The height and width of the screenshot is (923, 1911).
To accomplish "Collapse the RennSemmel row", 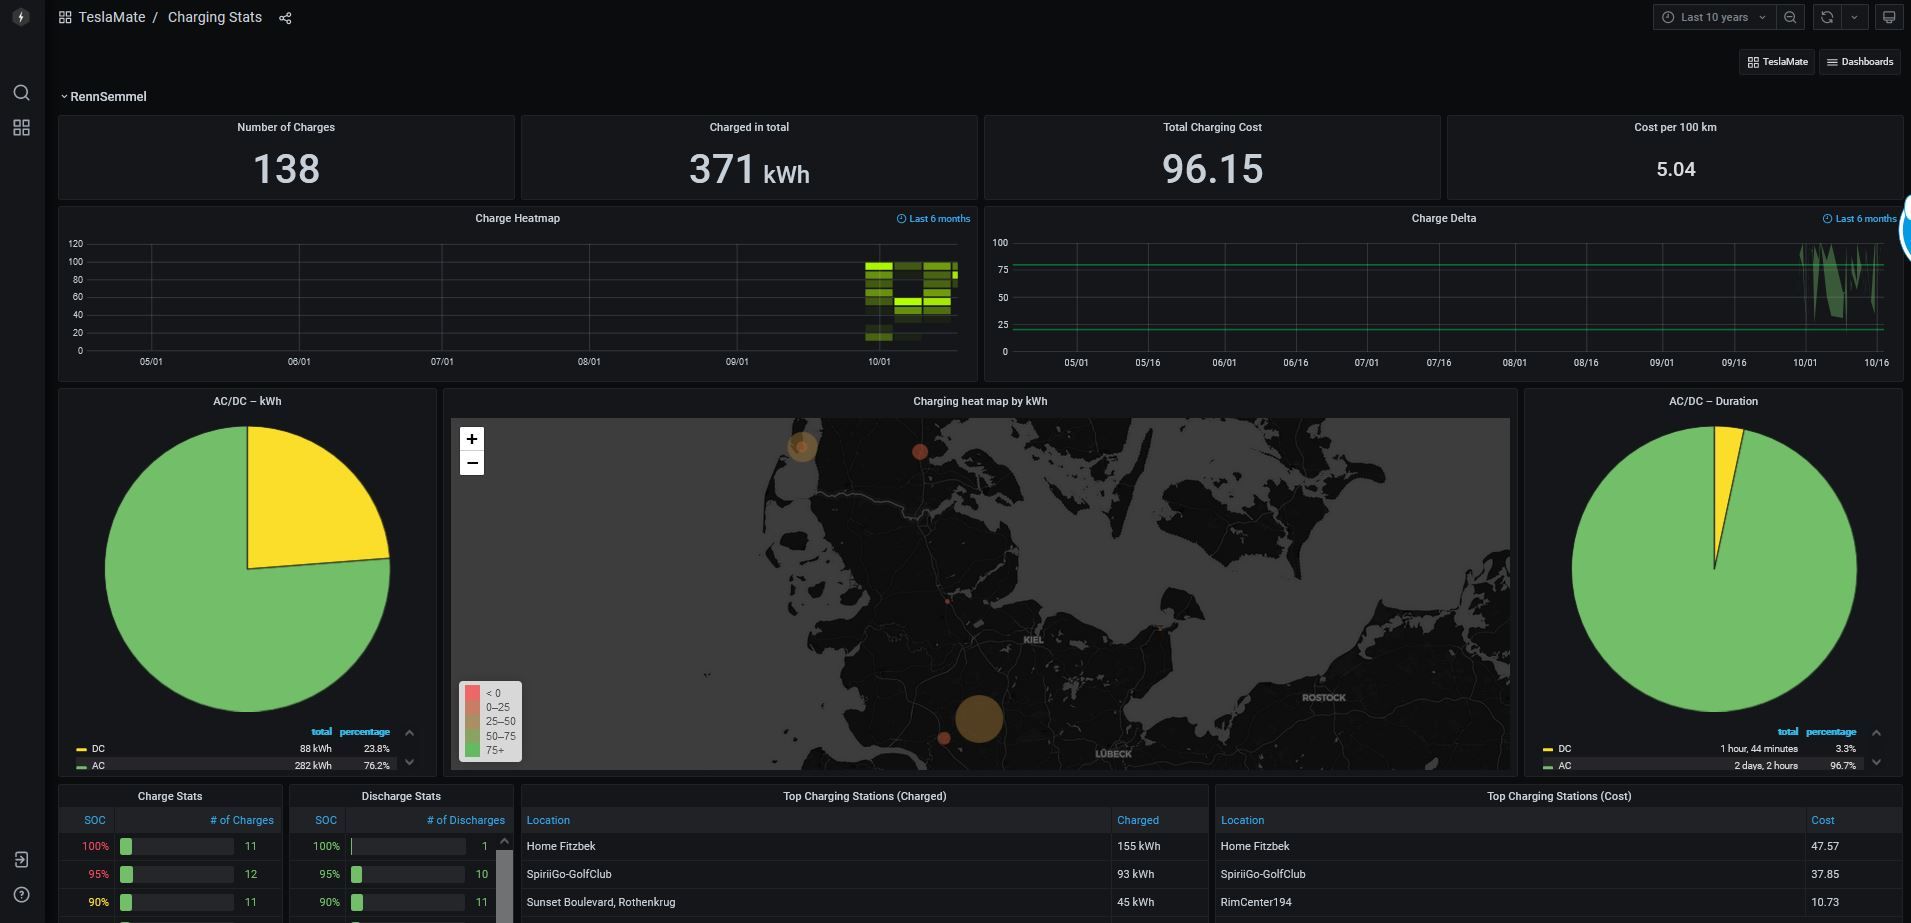I will point(103,97).
